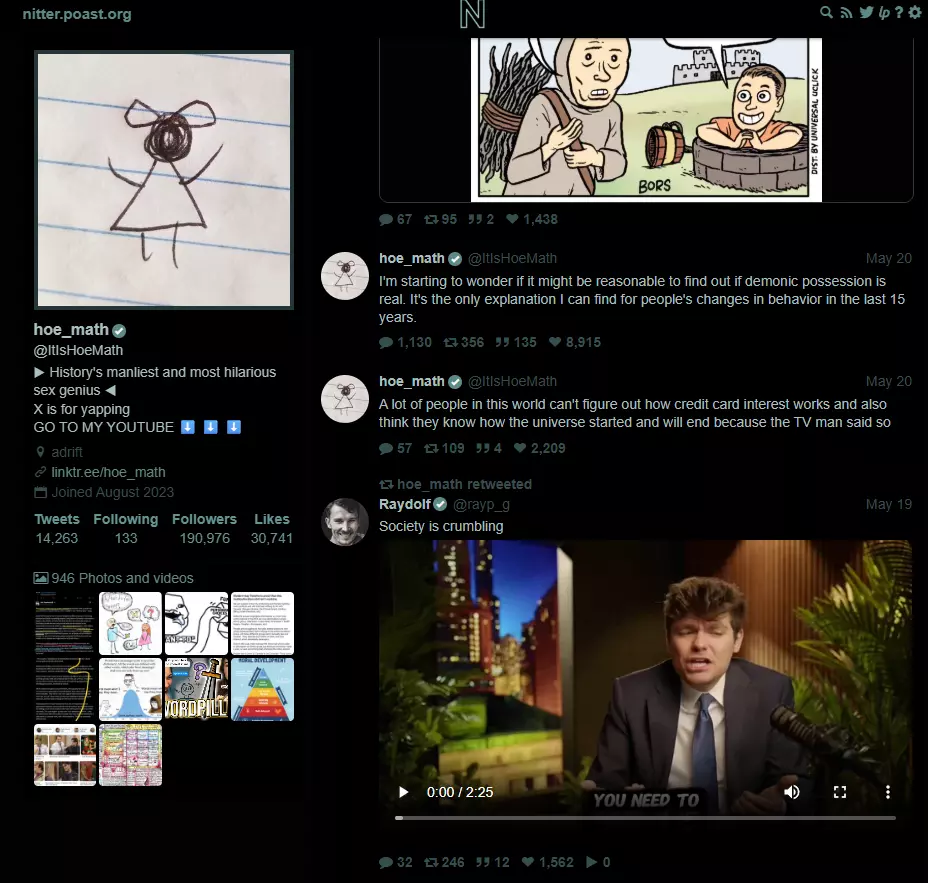Select the Tweets stat 14,263

57,528
